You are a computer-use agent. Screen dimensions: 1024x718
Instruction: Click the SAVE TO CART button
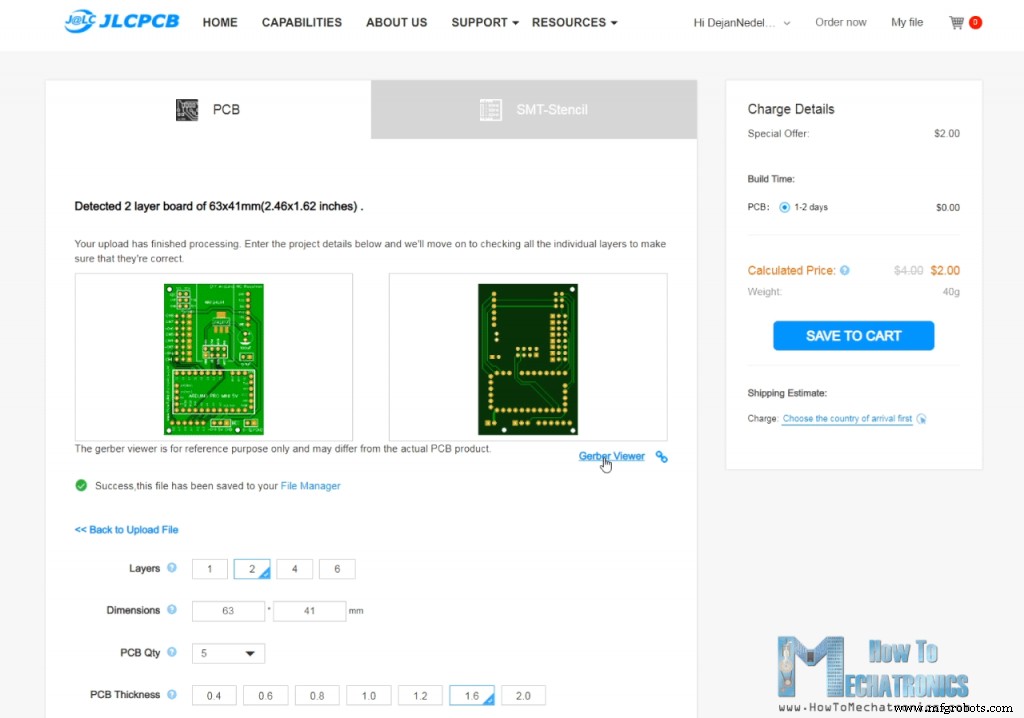[853, 335]
